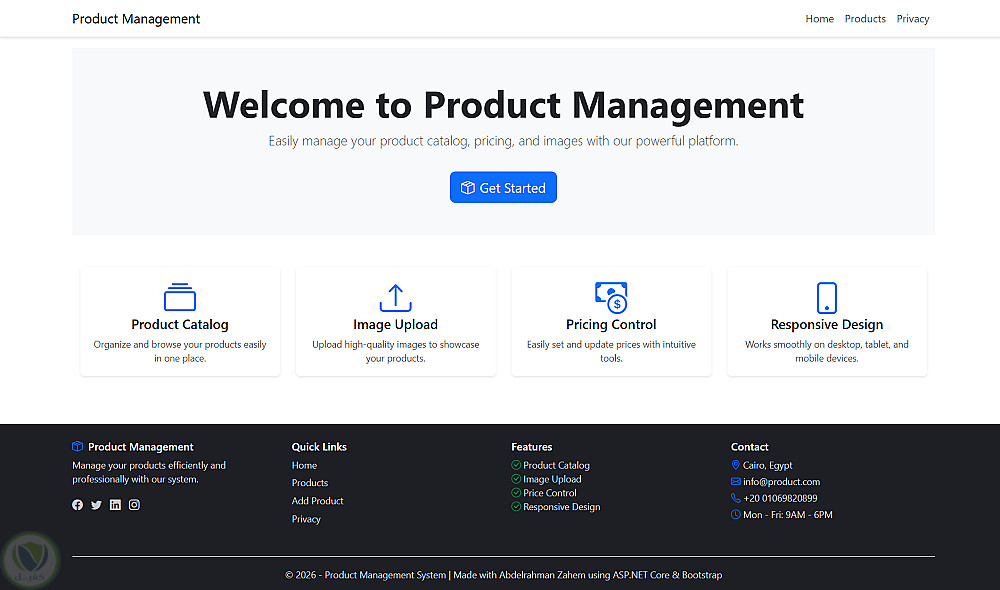Click the Pricing Control money icon
The height and width of the screenshot is (590, 1000).
tap(611, 297)
